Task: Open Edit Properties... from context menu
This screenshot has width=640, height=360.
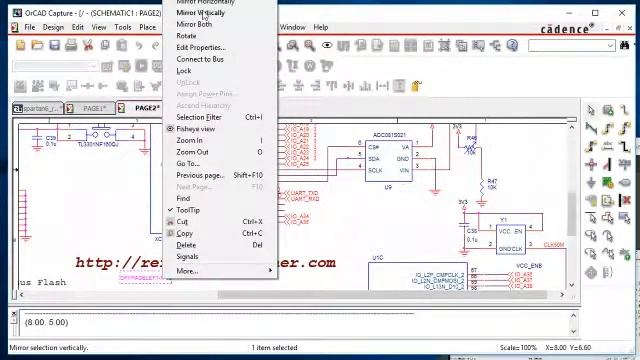Action: click(201, 47)
